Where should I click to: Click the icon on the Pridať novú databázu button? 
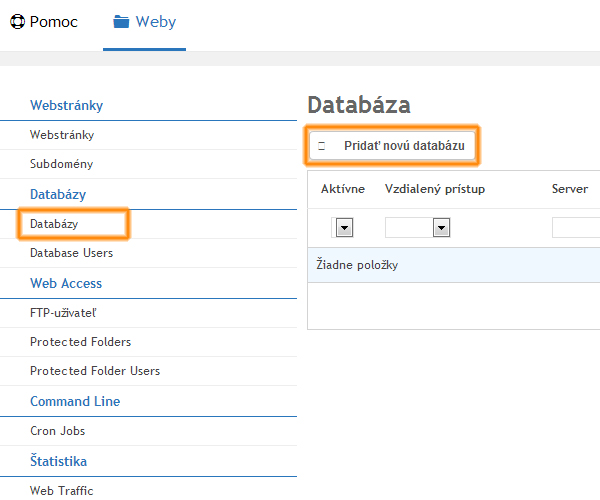322,146
